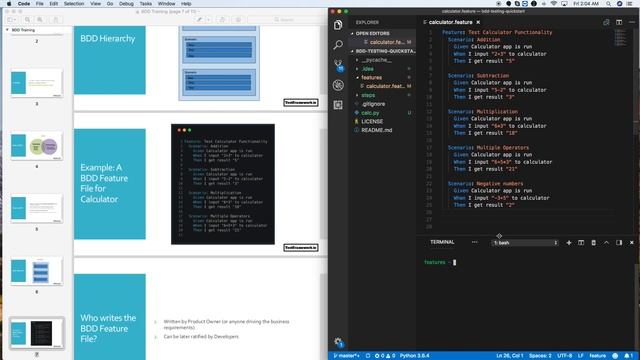Open notifications bell in status bar
The height and width of the screenshot is (360, 640).
[x=628, y=356]
